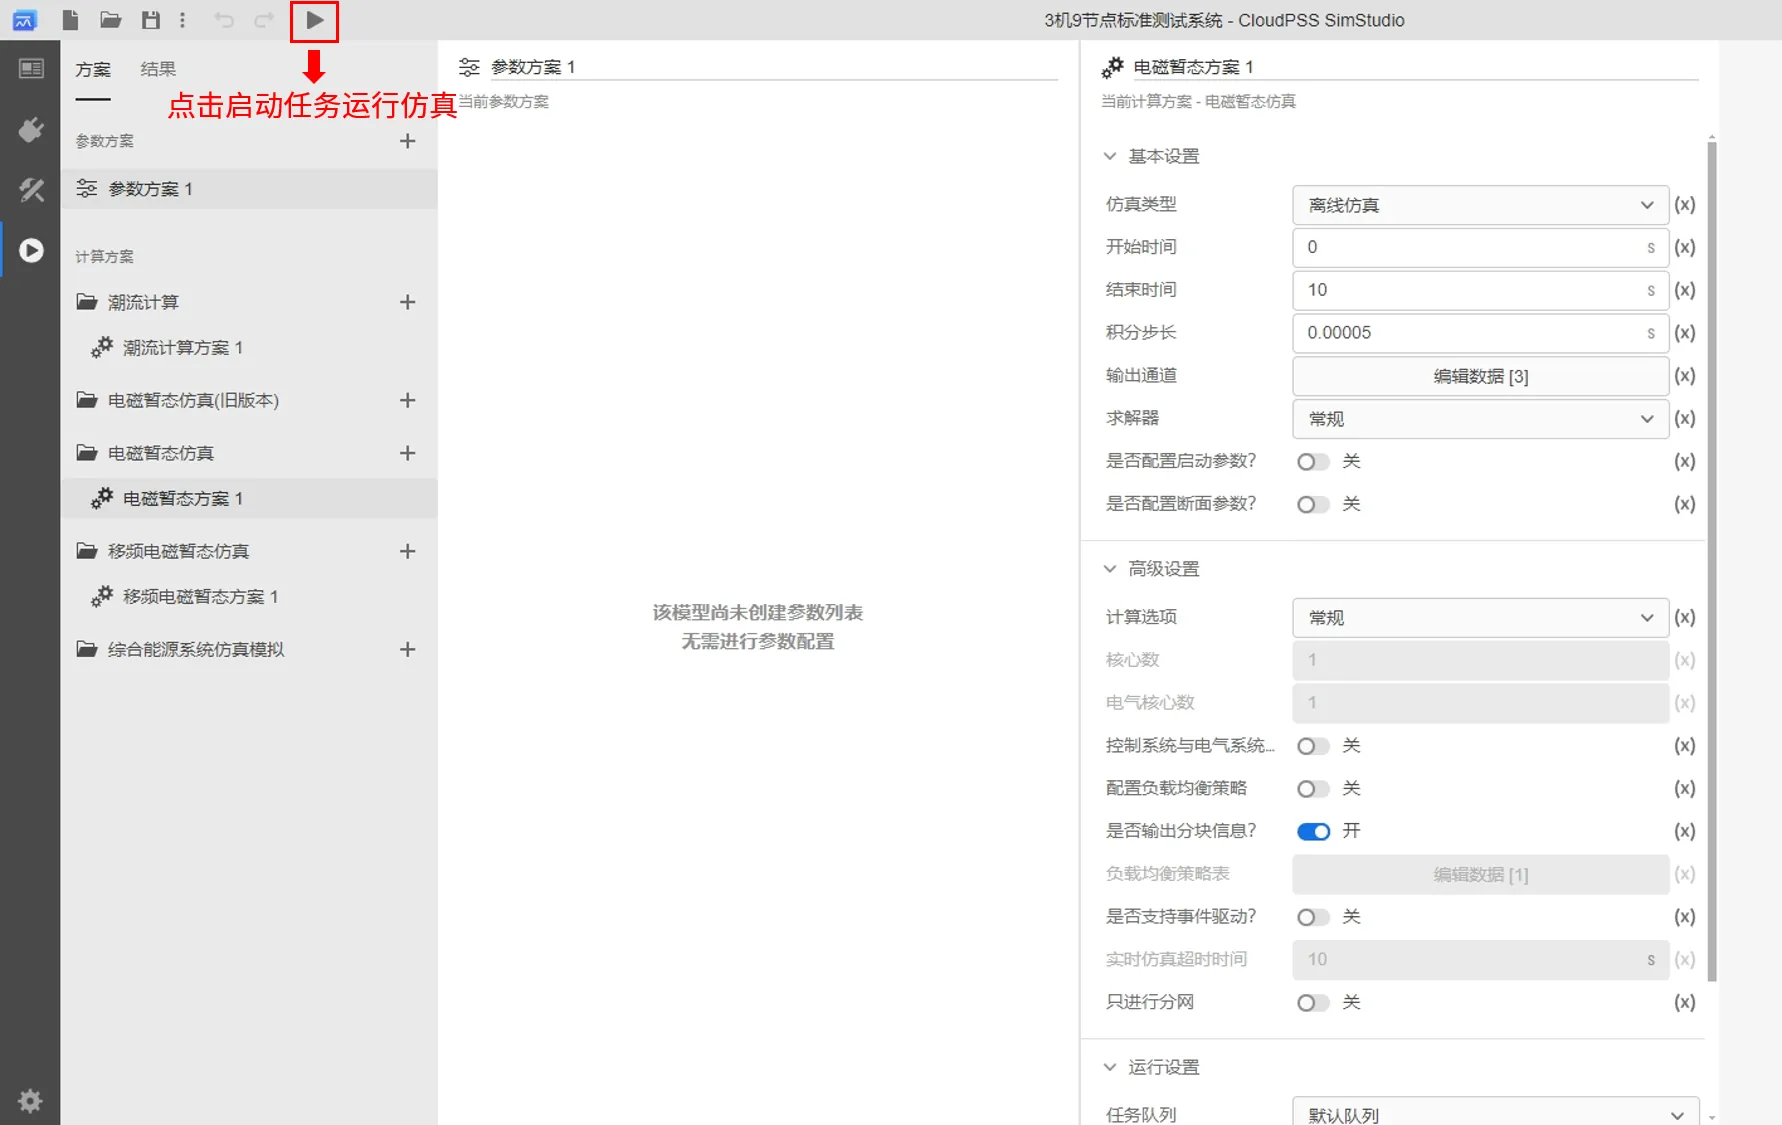Toggle 是否配置启动参数 switch

coord(1313,462)
